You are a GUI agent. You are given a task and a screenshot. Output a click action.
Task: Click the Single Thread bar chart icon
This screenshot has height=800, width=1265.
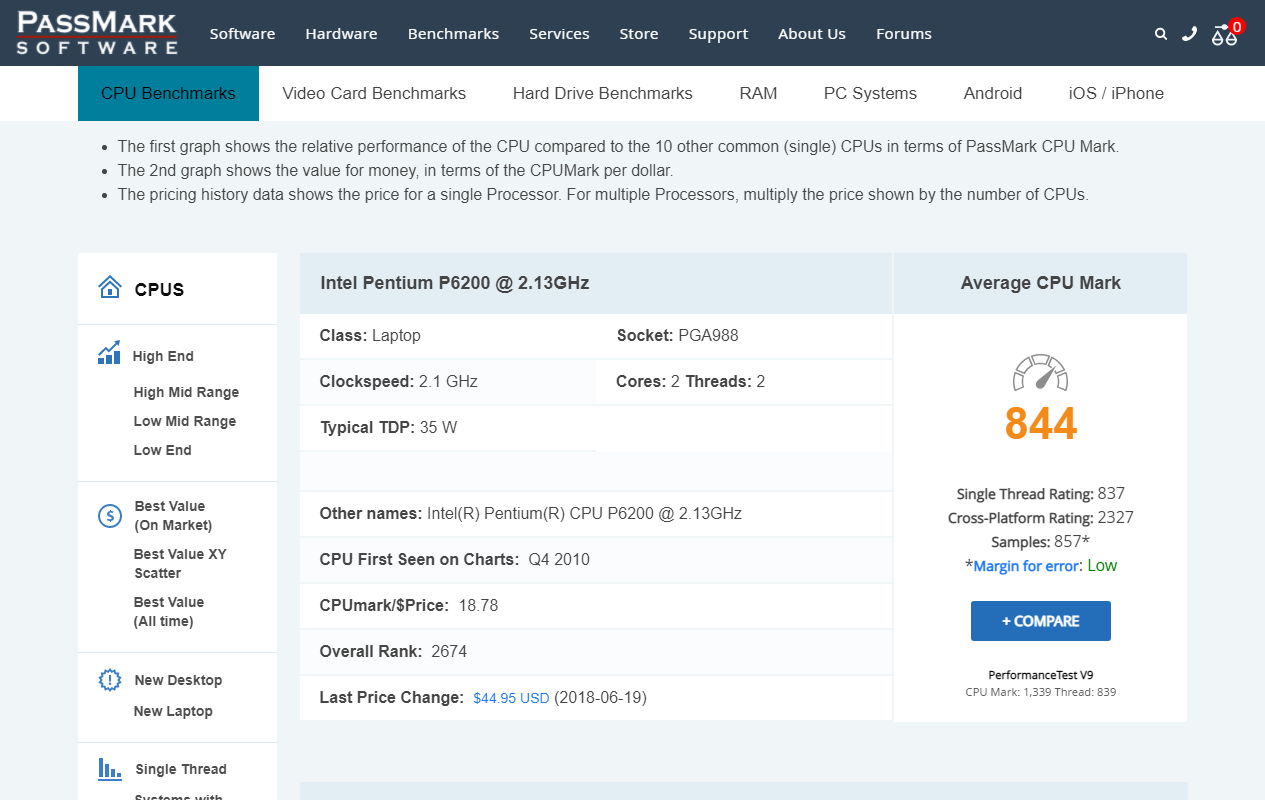pyautogui.click(x=110, y=769)
